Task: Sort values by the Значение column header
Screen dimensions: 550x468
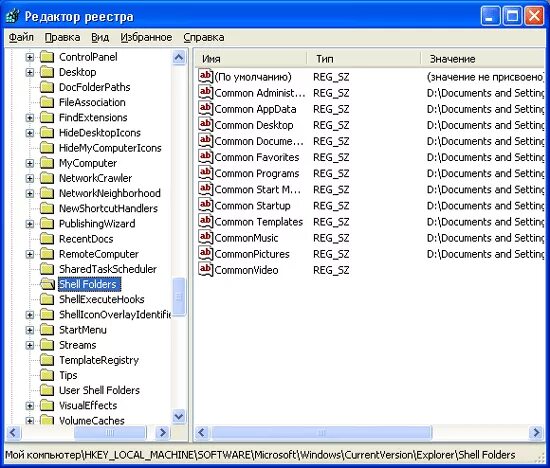Action: (482, 59)
